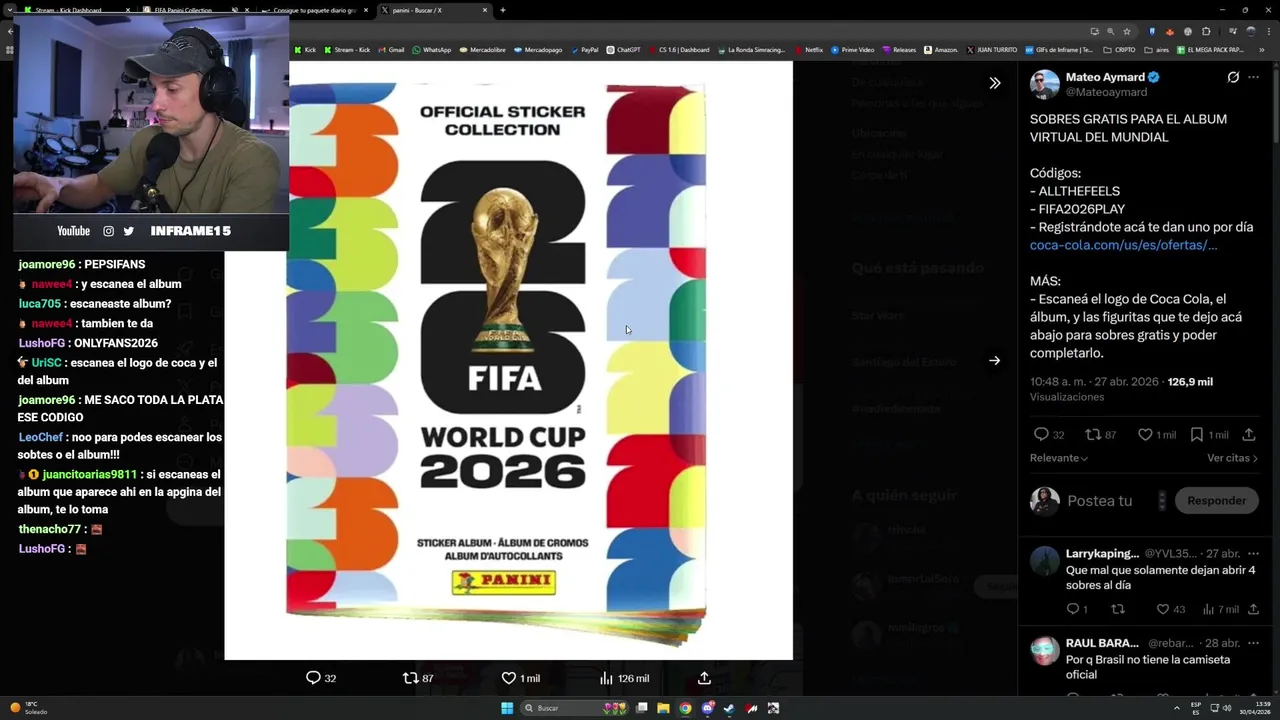View 7 mil analytics on Larrykaping's reply
The width and height of the screenshot is (1280, 720).
[1220, 609]
